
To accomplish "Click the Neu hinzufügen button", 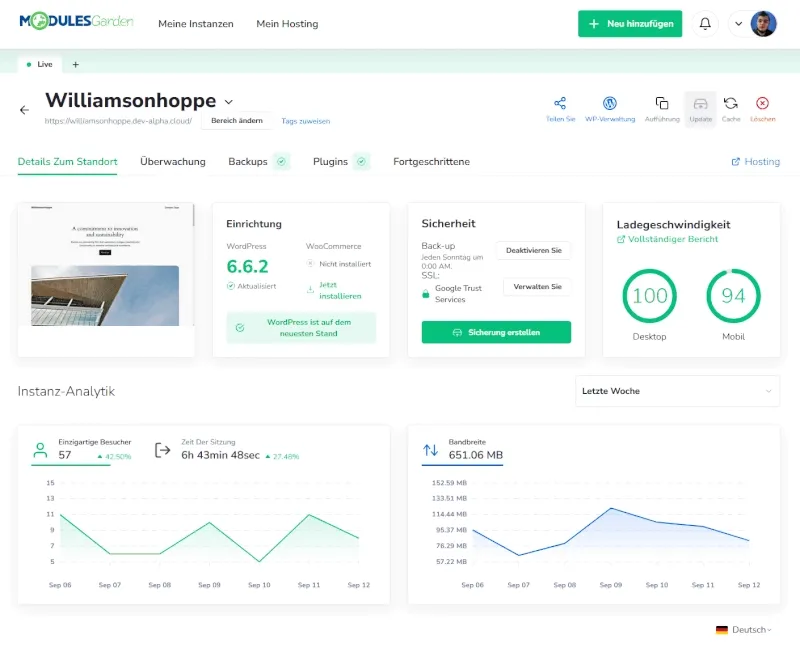I will coord(630,23).
